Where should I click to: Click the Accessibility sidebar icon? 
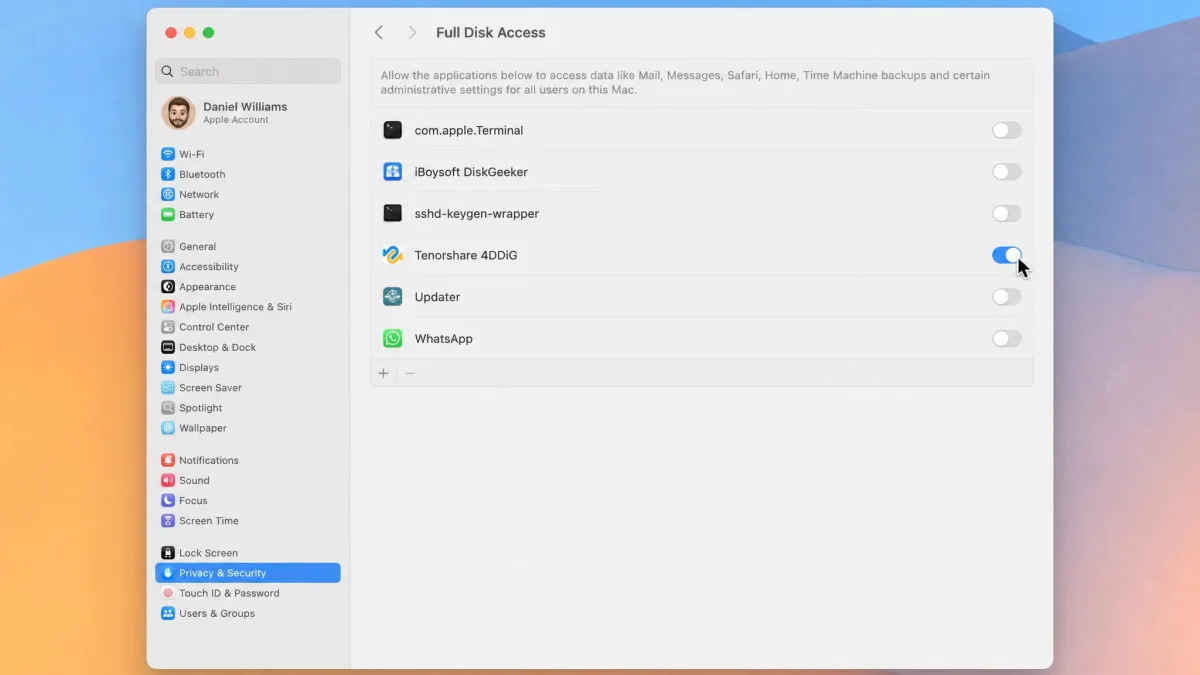(168, 266)
